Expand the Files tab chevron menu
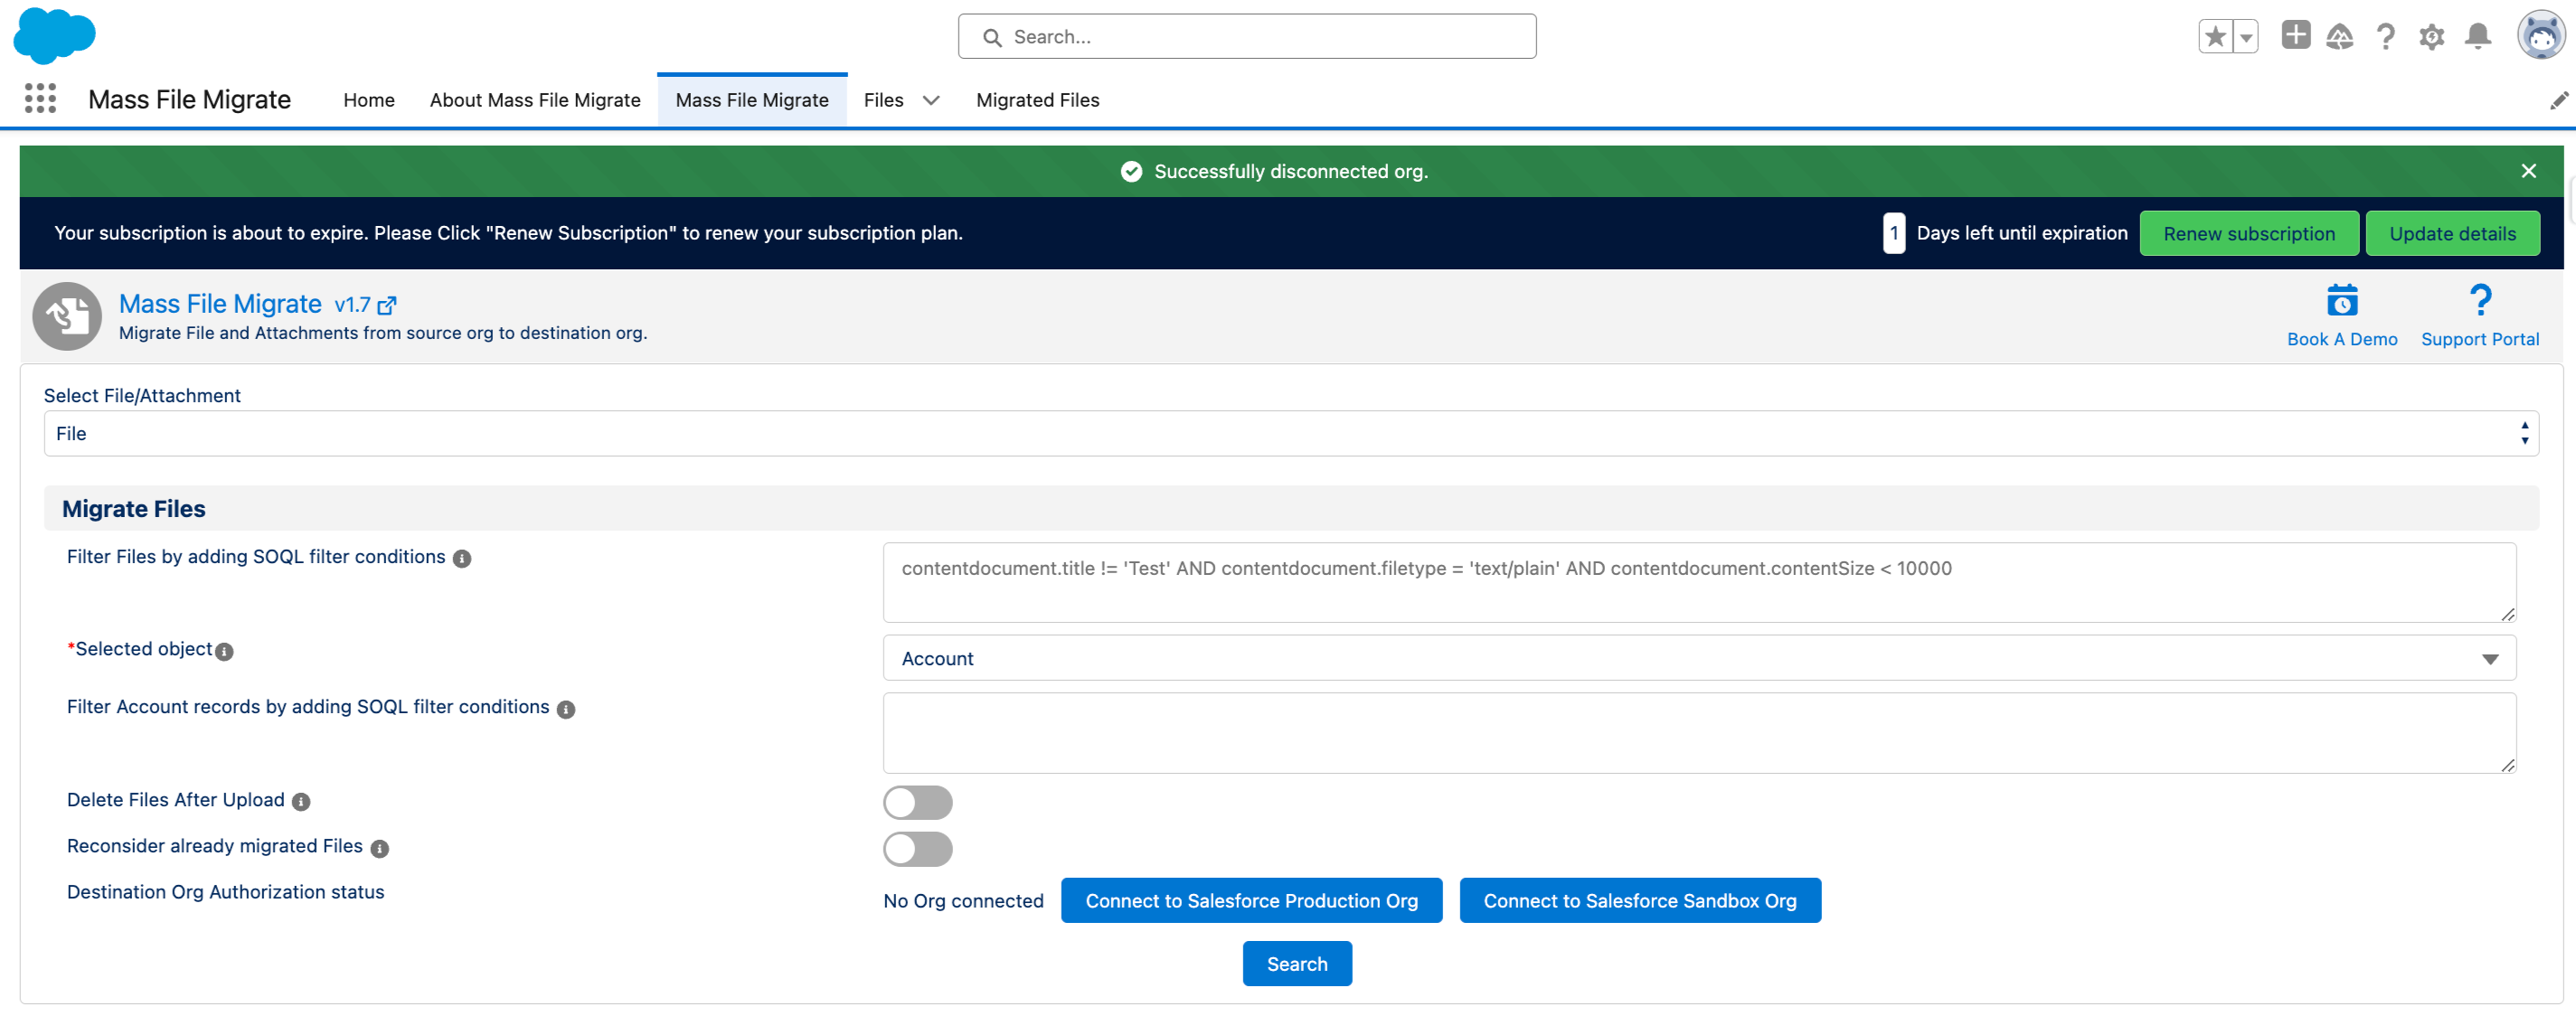Image resolution: width=2576 pixels, height=1035 pixels. [931, 100]
